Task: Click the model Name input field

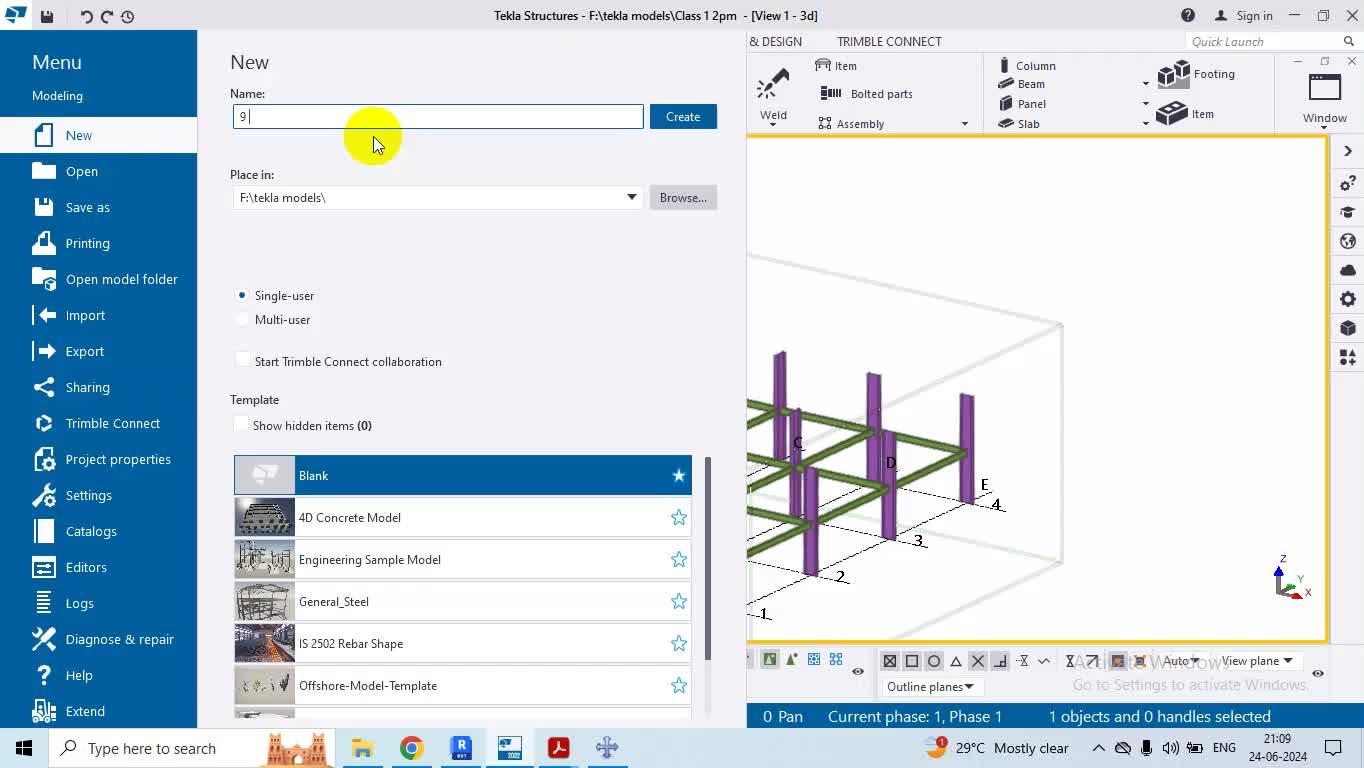Action: [x=438, y=117]
